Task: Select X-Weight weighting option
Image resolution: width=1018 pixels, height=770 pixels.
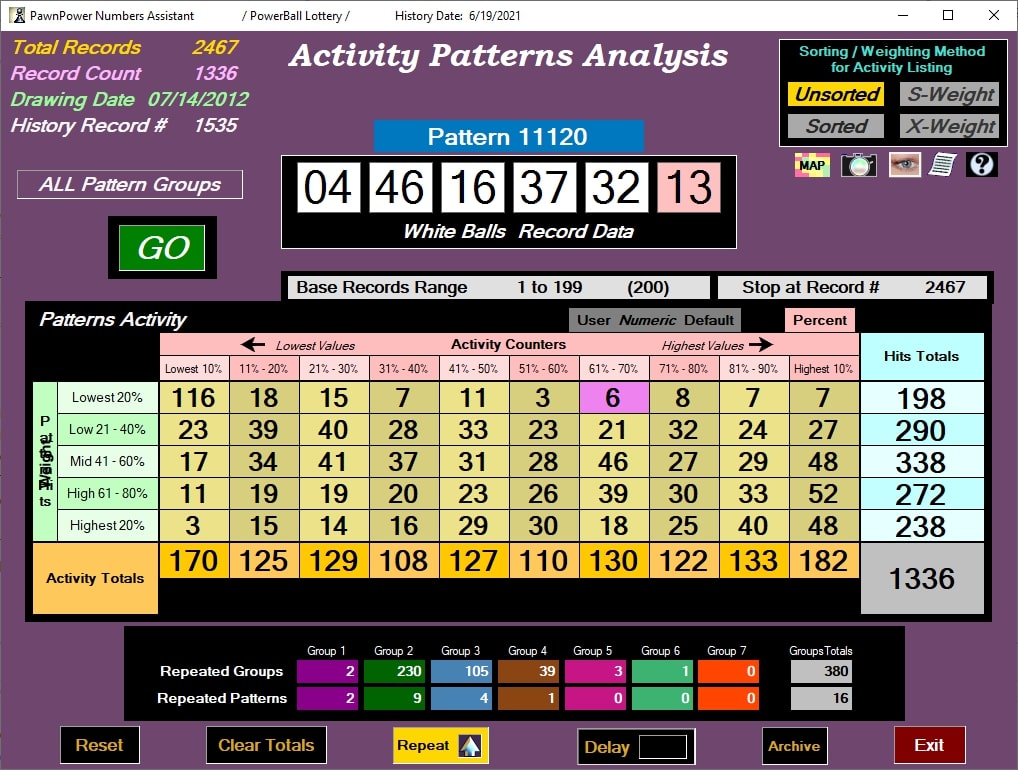Action: click(949, 126)
